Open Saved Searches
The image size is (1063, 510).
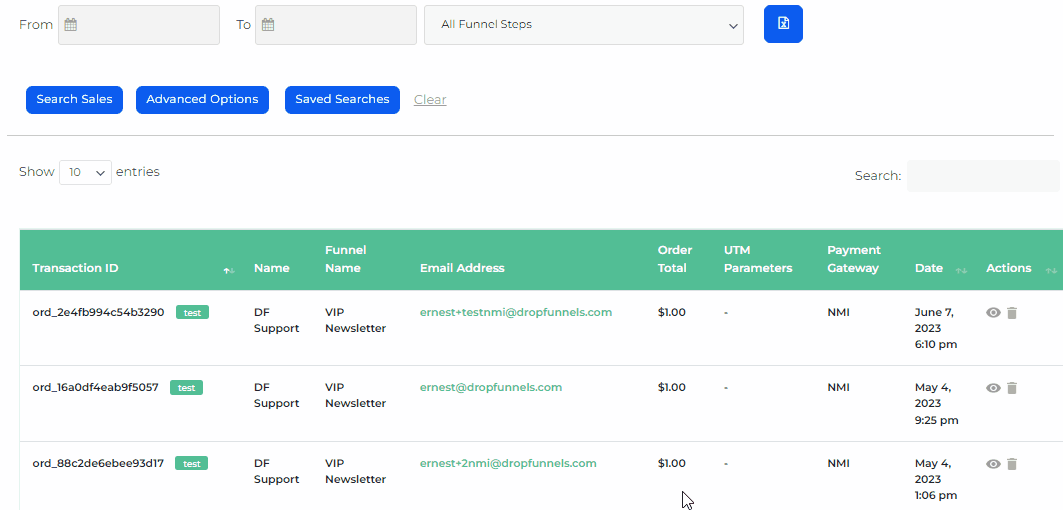tap(342, 100)
